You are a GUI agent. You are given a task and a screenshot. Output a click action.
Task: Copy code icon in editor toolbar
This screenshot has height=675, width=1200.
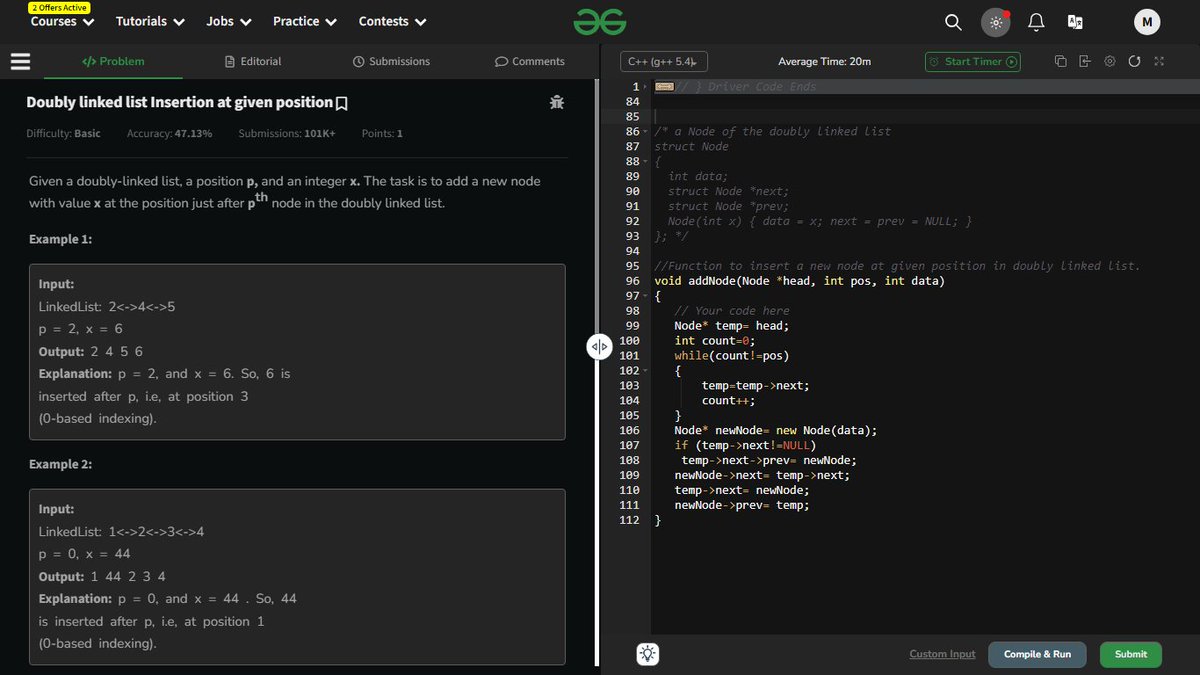tap(1061, 61)
